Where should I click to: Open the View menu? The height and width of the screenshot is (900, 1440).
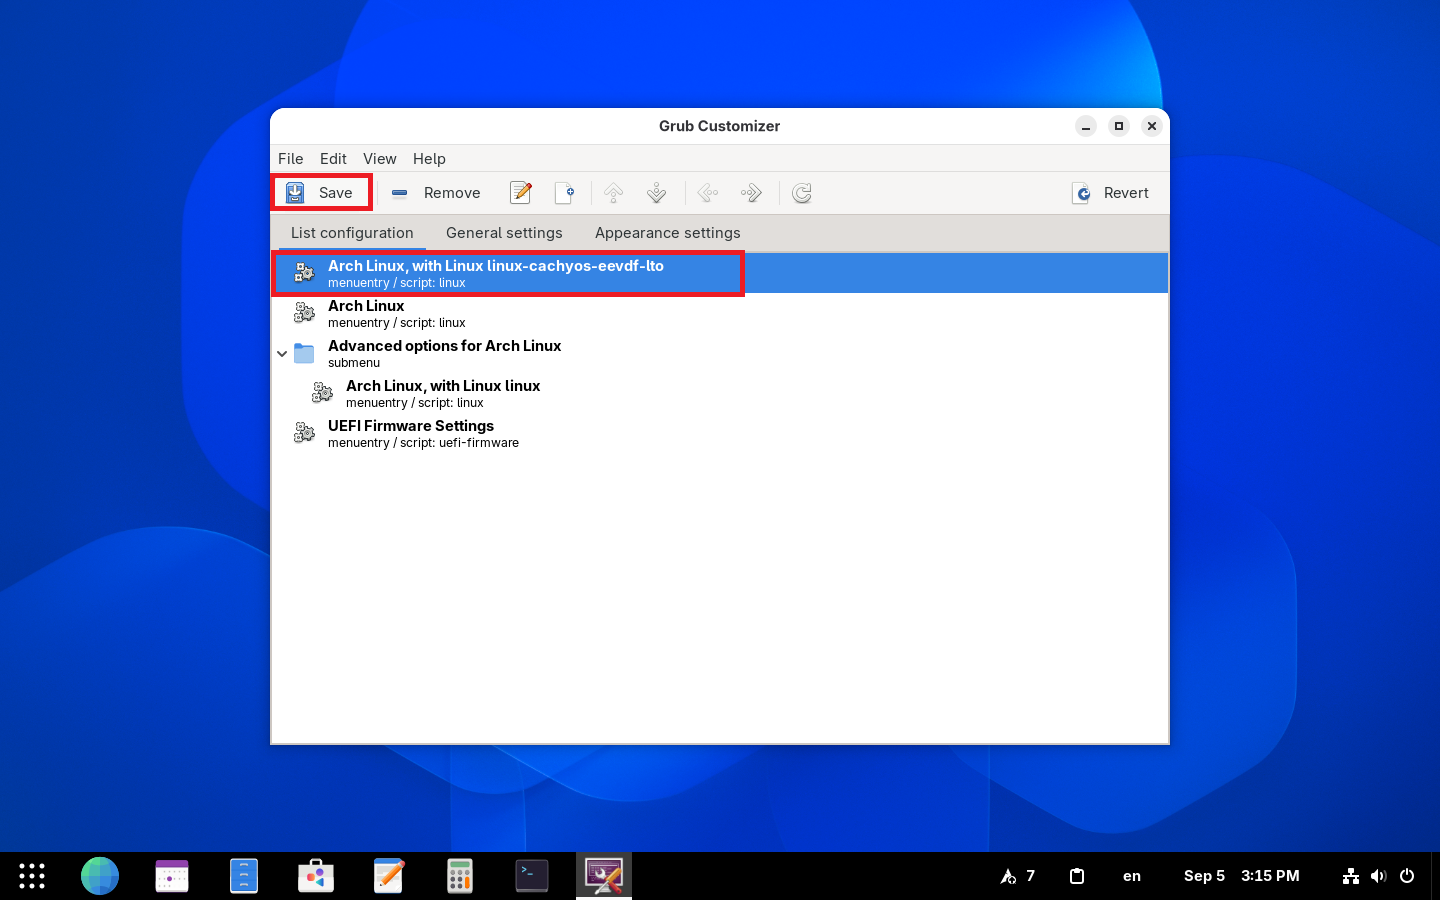point(380,159)
